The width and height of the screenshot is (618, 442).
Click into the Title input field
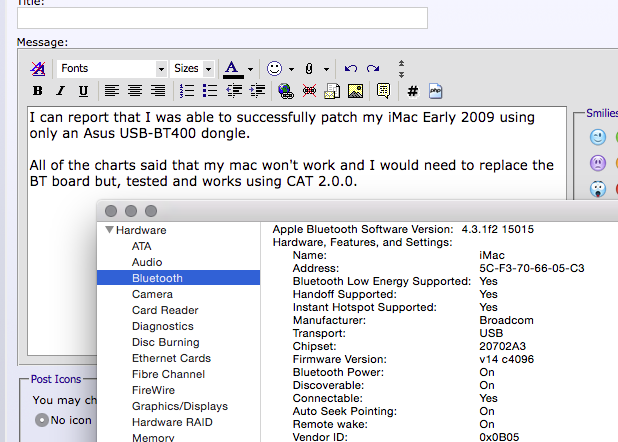(222, 18)
